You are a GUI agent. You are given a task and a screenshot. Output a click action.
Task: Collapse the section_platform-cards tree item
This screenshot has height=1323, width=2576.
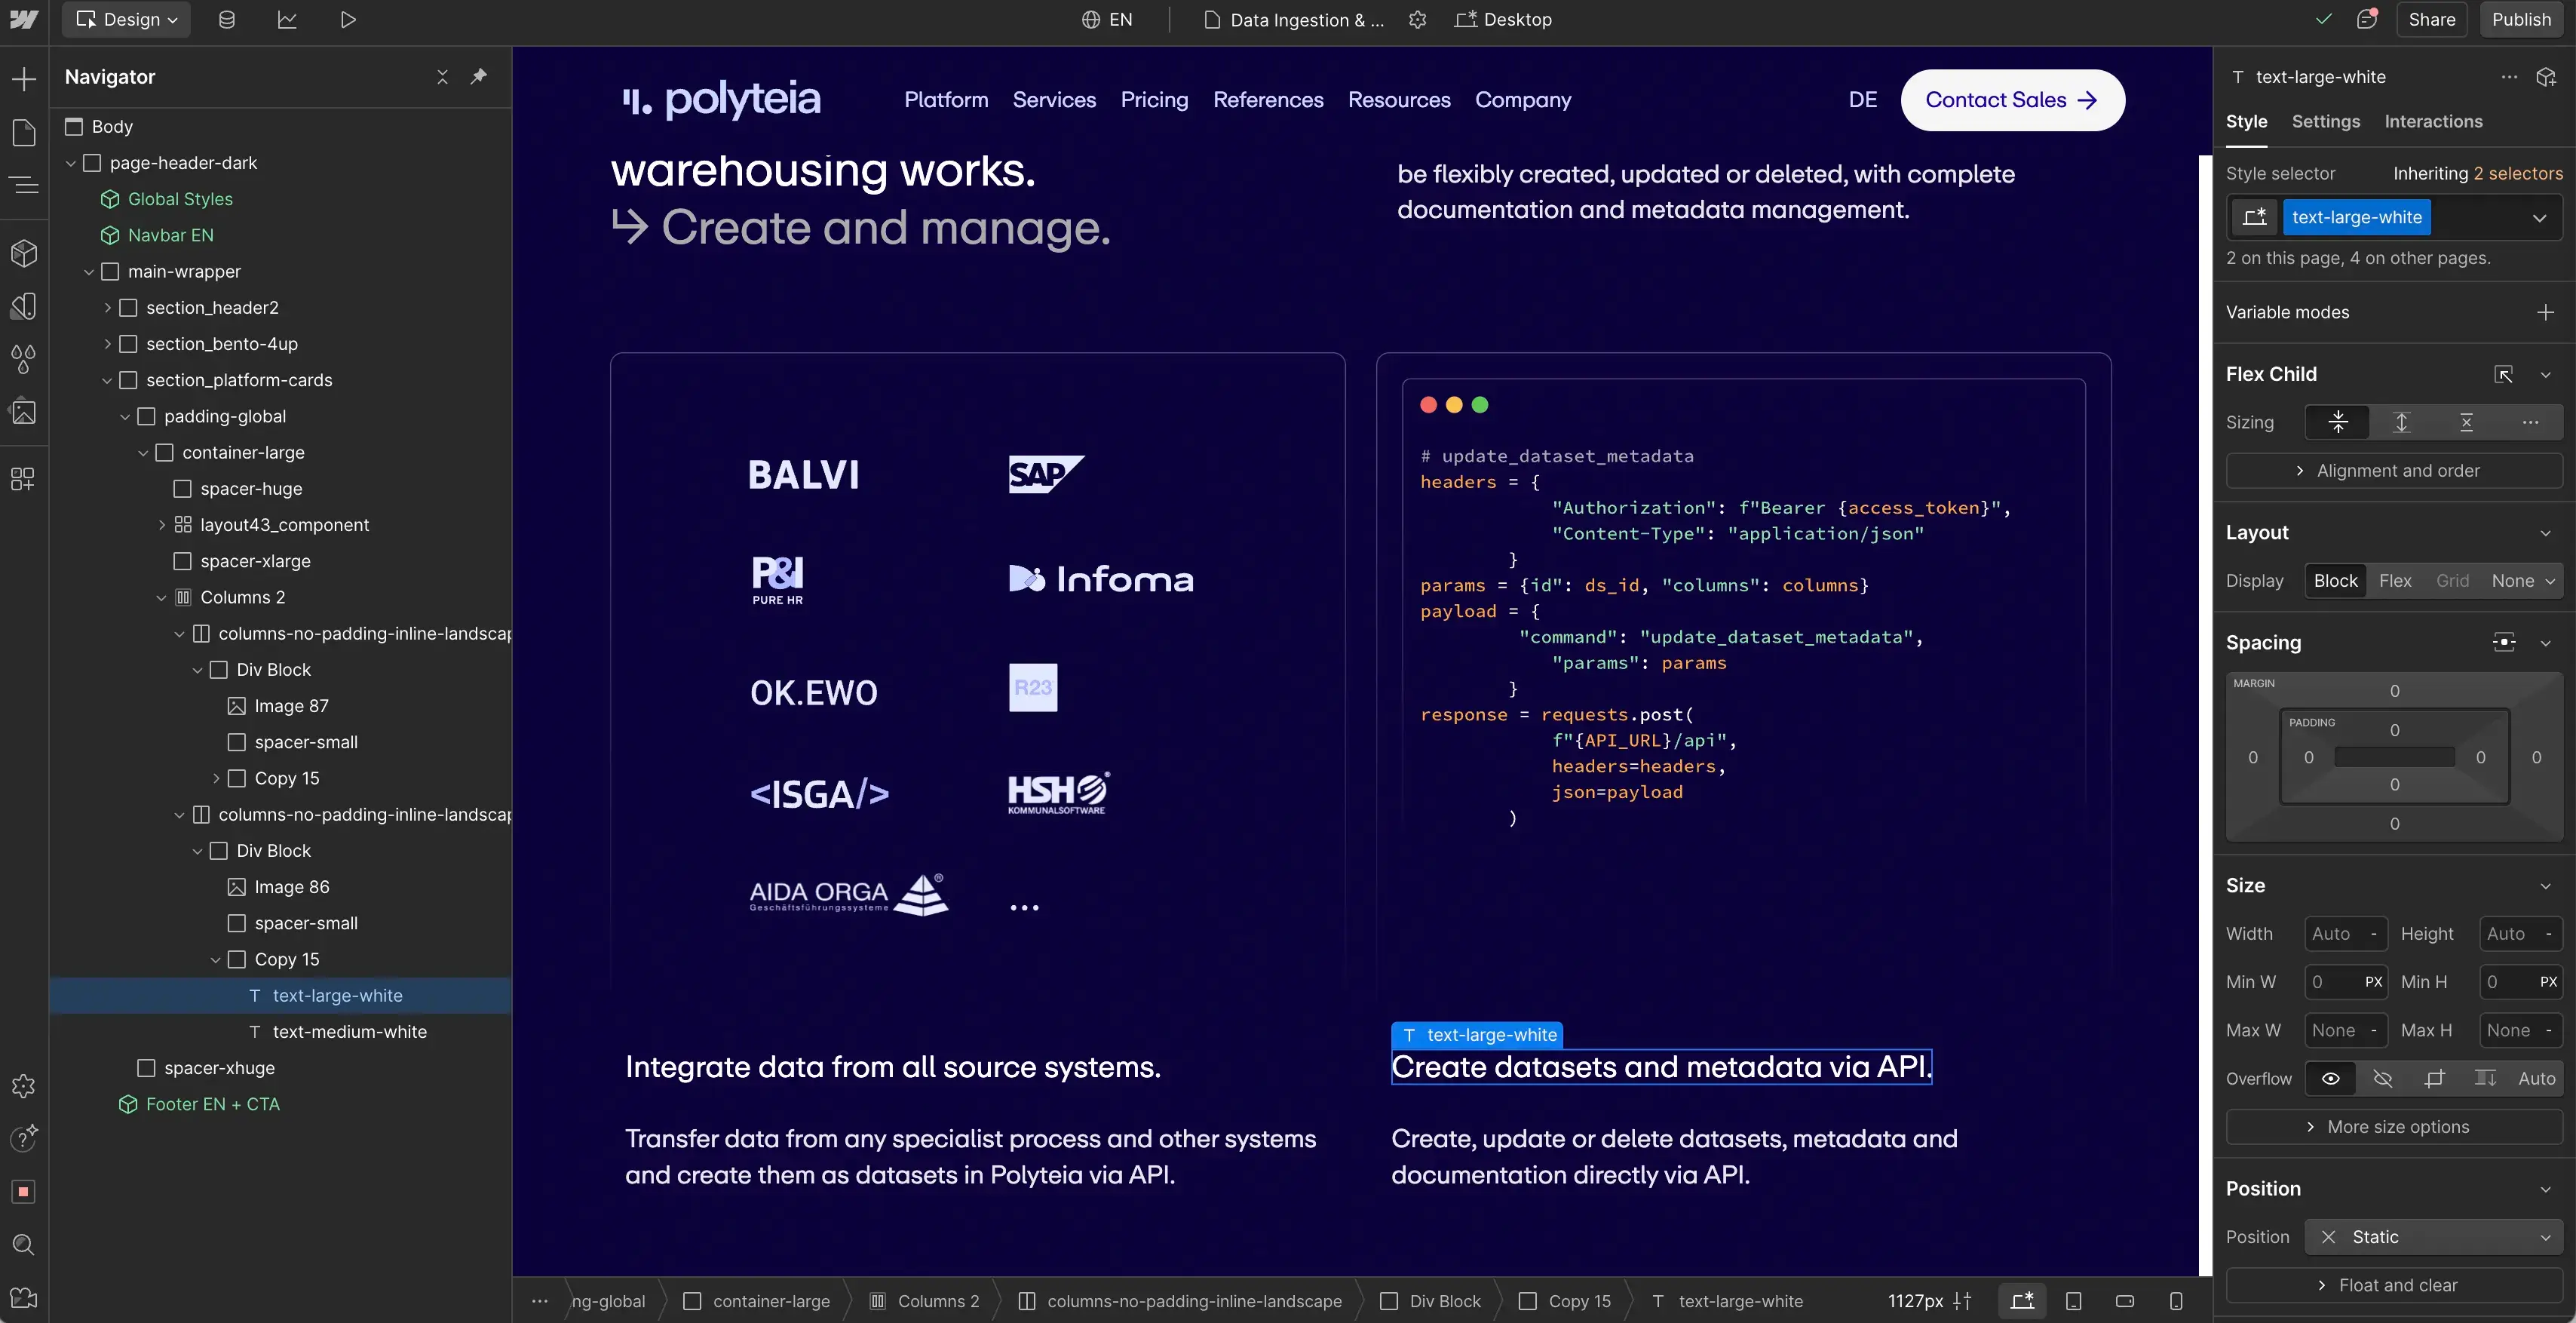[x=107, y=380]
